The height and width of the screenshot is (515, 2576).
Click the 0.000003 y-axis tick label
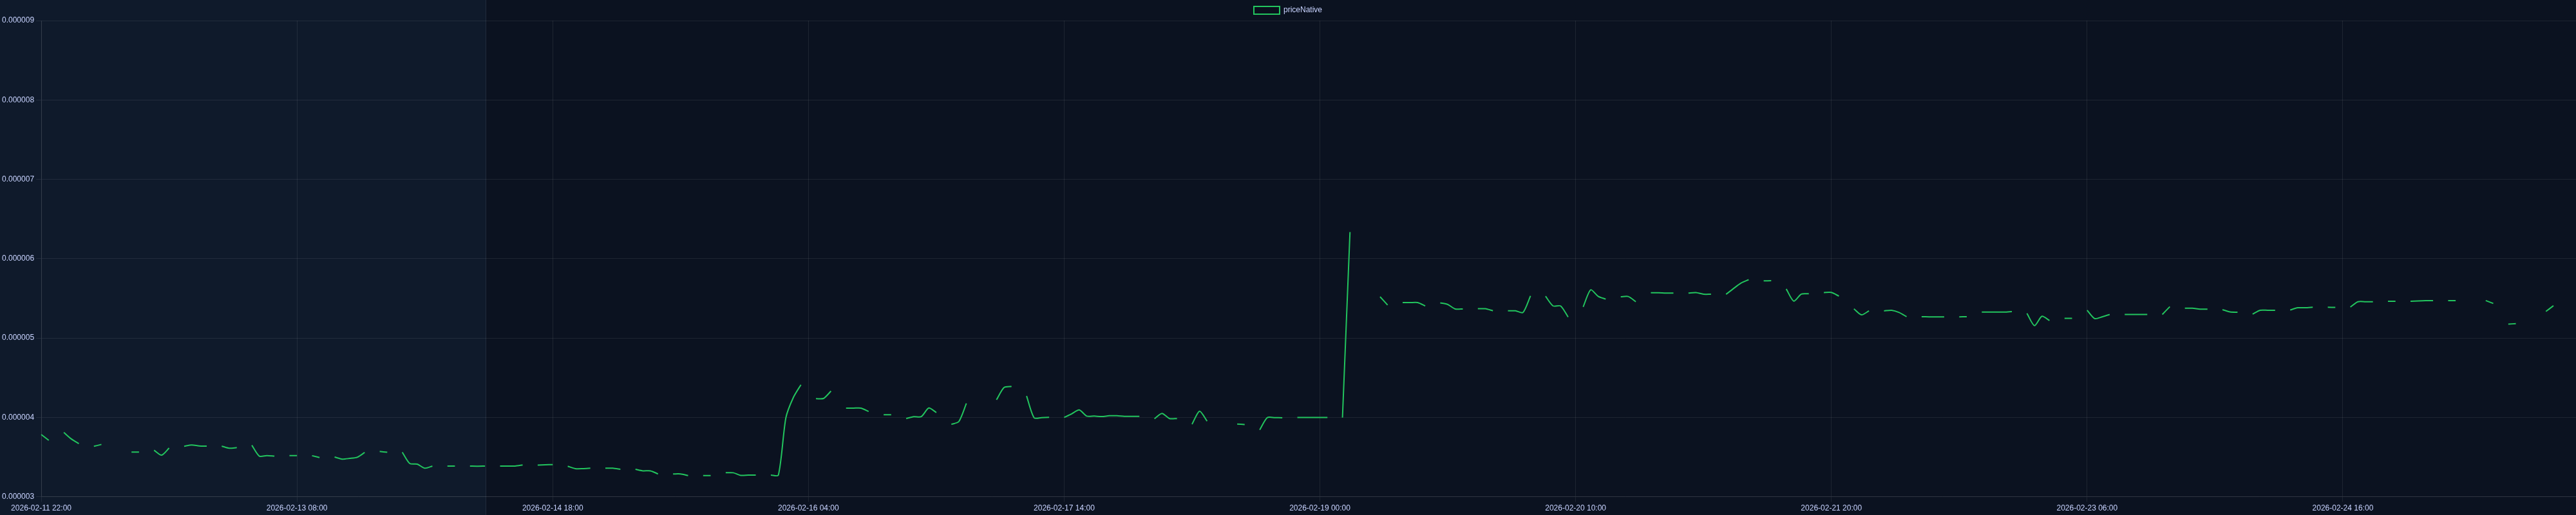[x=18, y=496]
